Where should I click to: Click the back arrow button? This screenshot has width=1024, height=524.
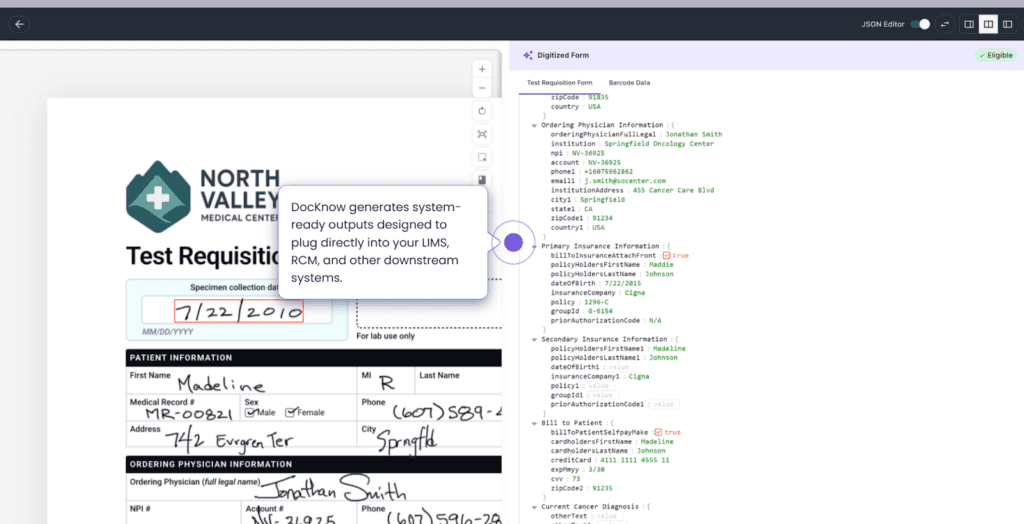[19, 23]
